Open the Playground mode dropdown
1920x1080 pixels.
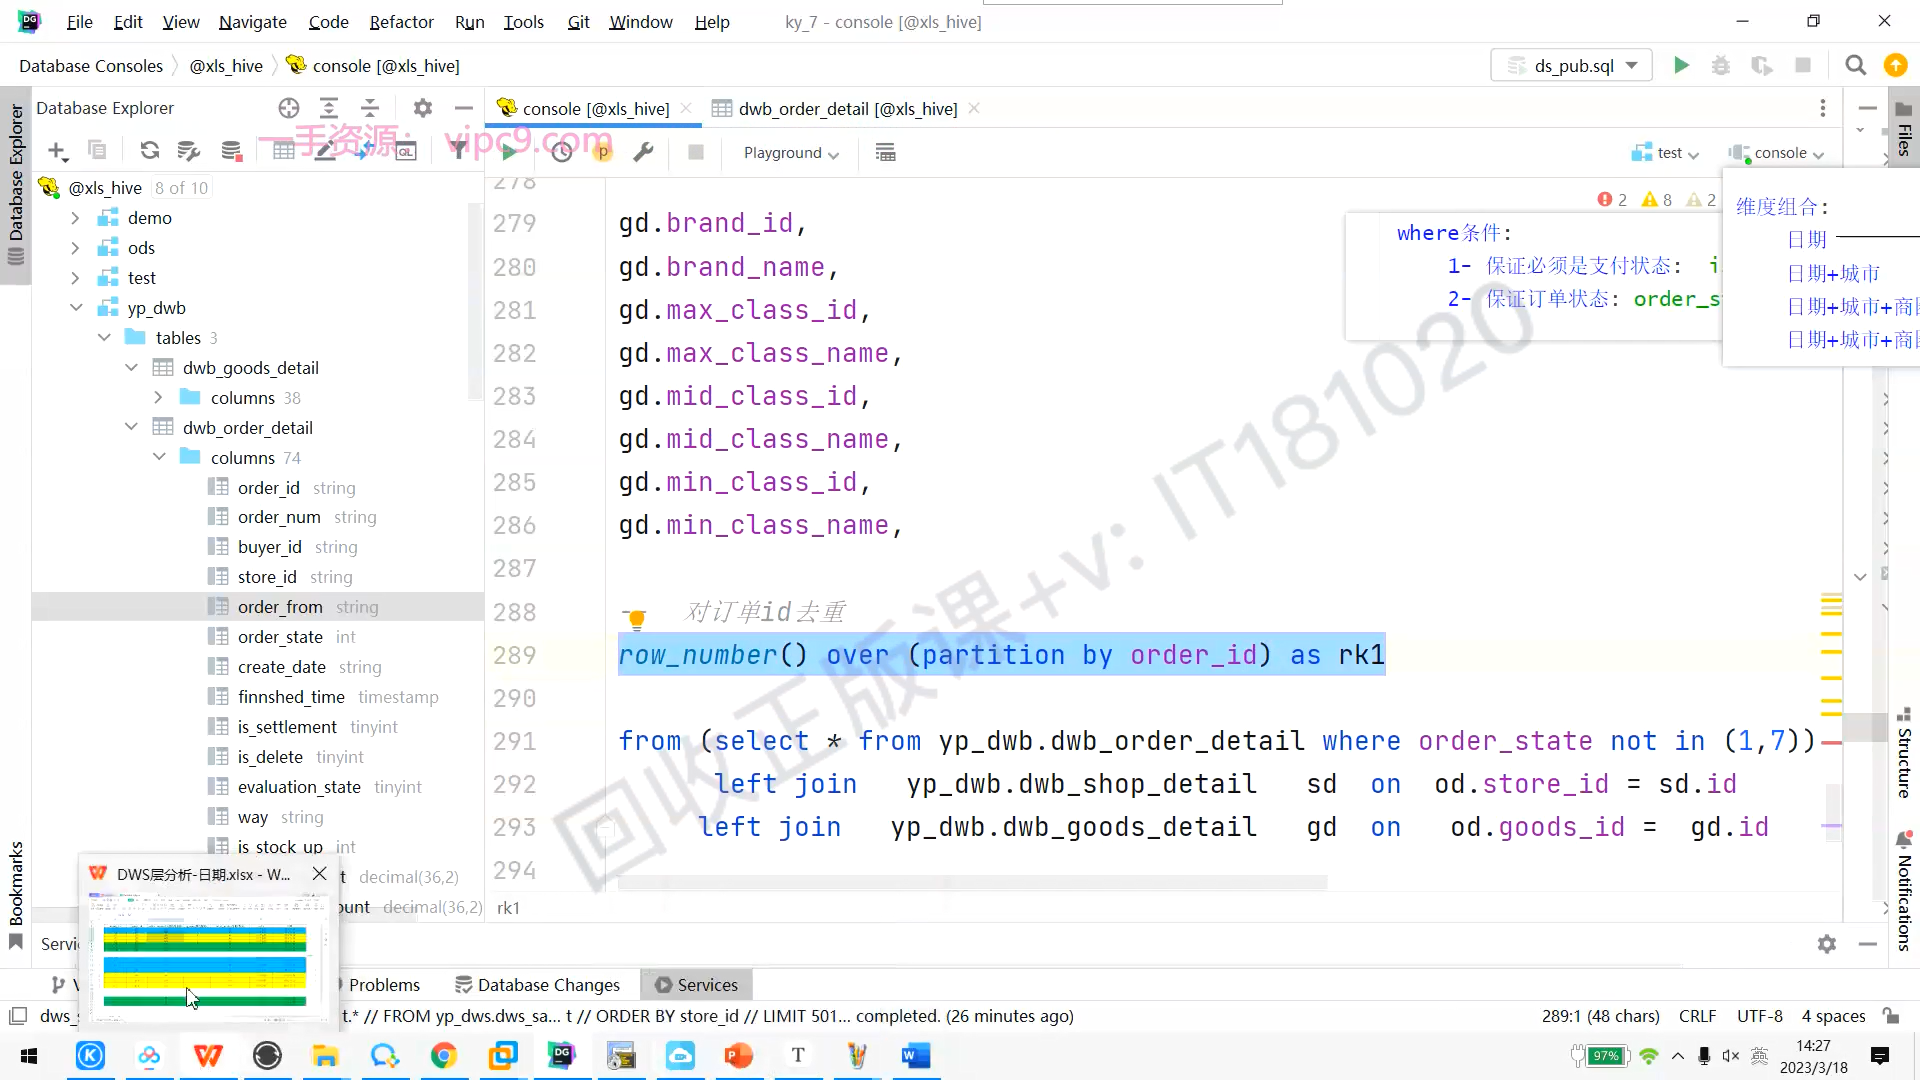[791, 153]
